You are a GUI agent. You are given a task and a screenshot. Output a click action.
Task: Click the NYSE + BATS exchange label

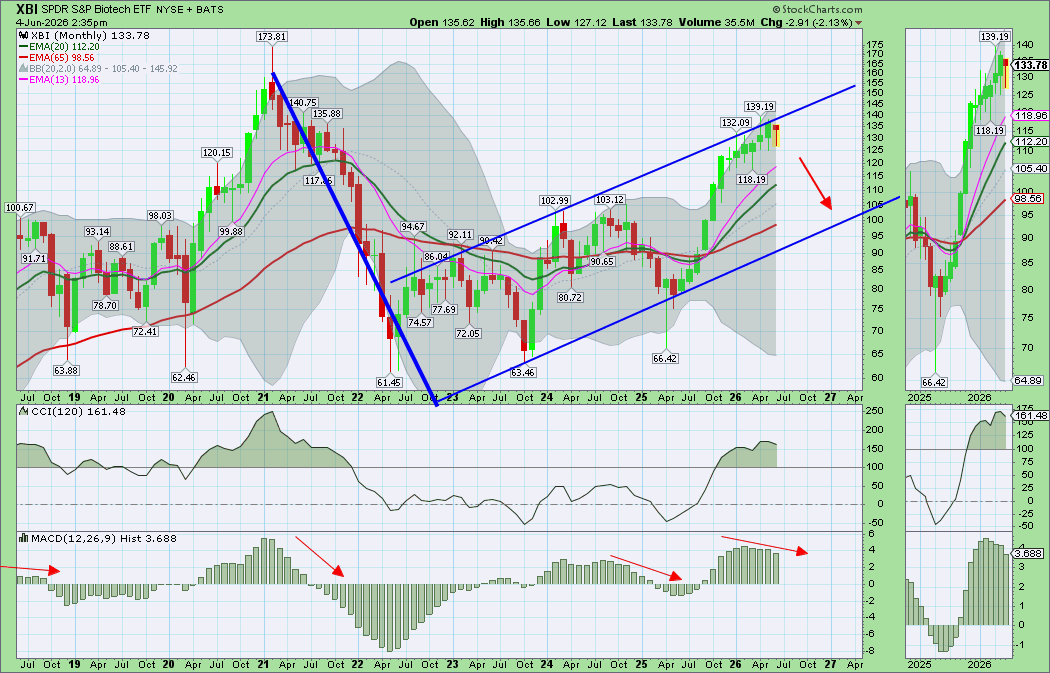point(188,9)
